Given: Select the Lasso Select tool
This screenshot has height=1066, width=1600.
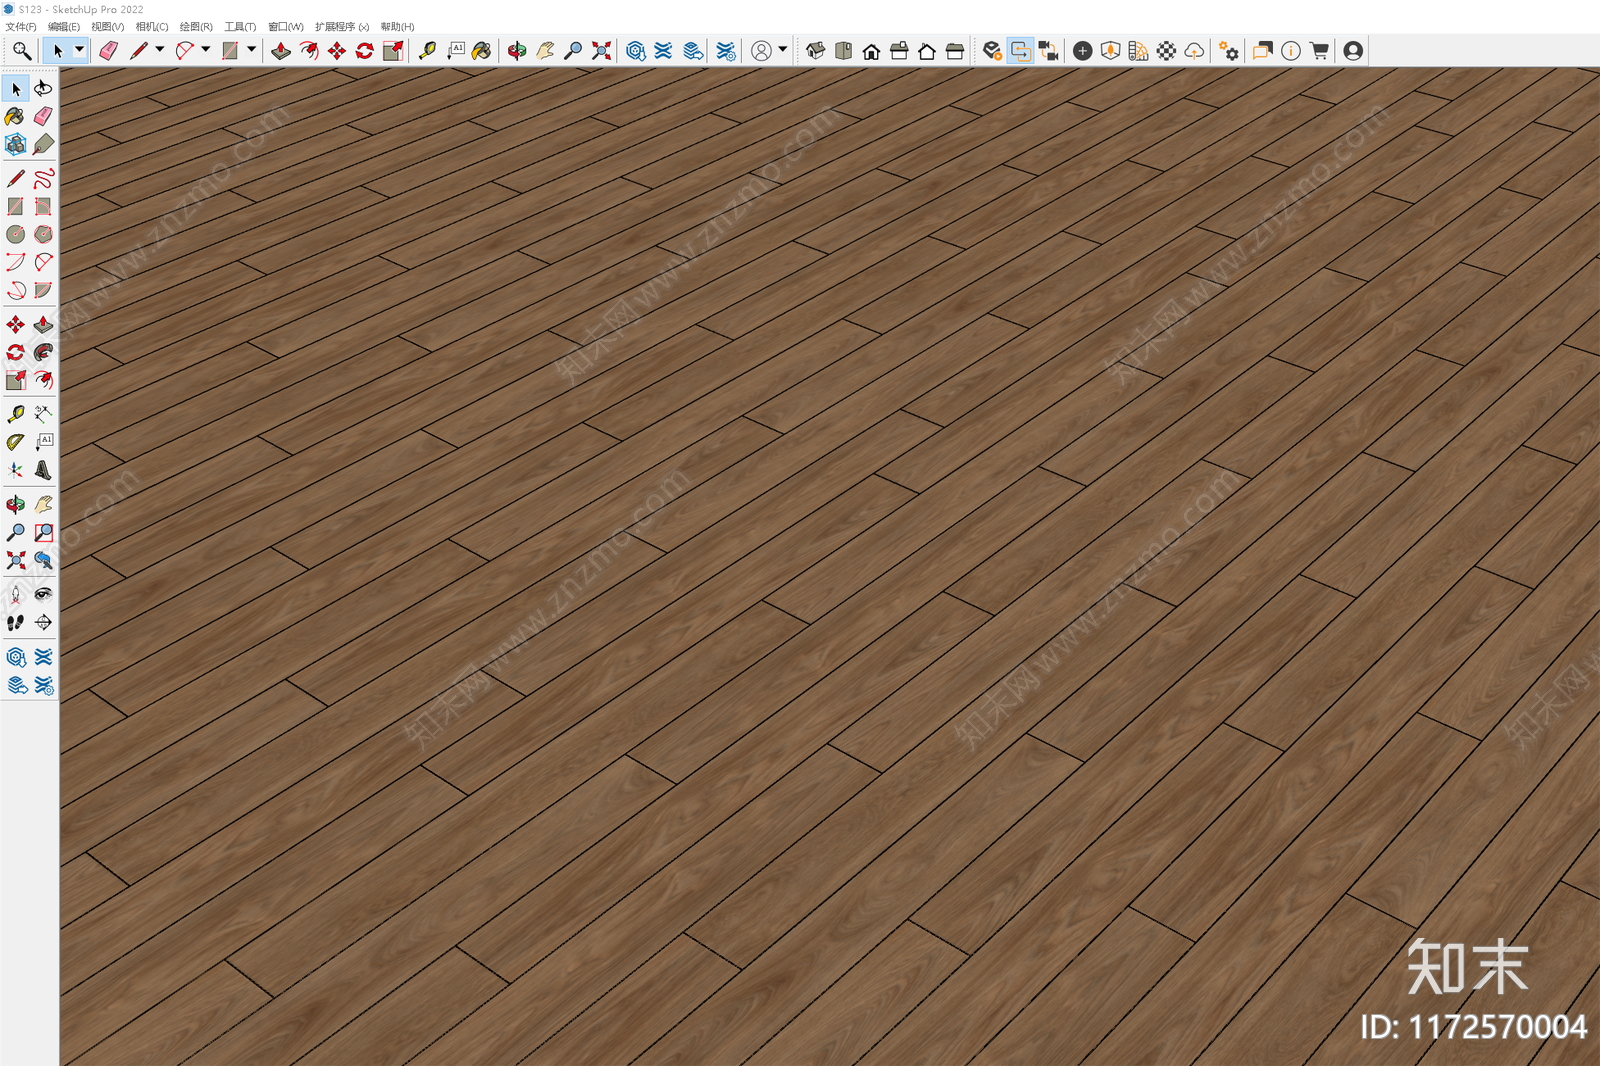Looking at the screenshot, I should 43,89.
